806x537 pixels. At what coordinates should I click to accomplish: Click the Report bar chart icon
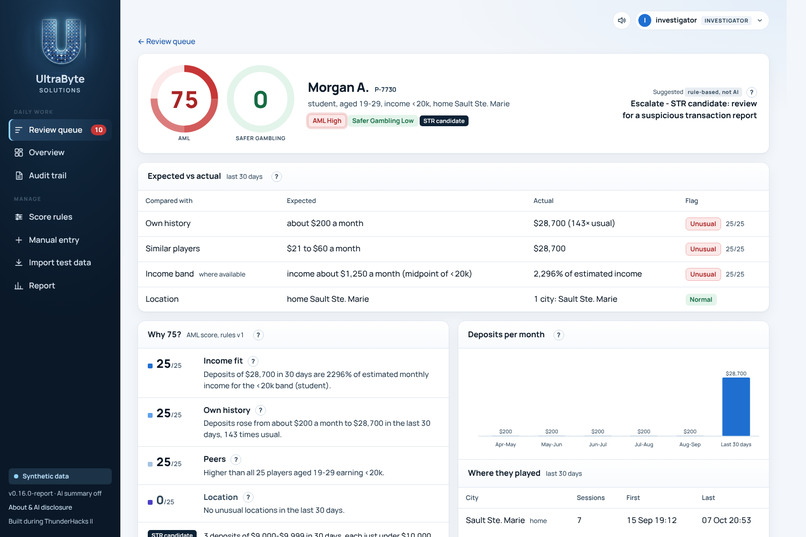(x=19, y=286)
